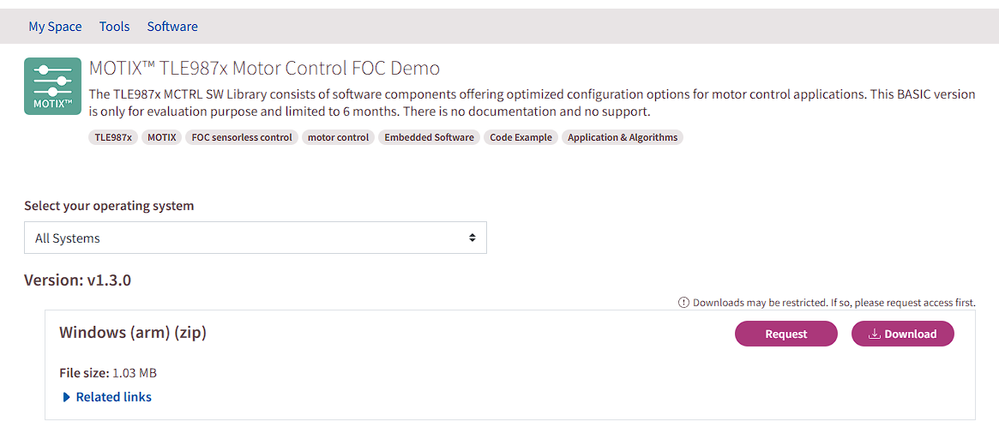Open the operating system dropdown
Viewport: 999px width, 440px height.
coord(255,238)
